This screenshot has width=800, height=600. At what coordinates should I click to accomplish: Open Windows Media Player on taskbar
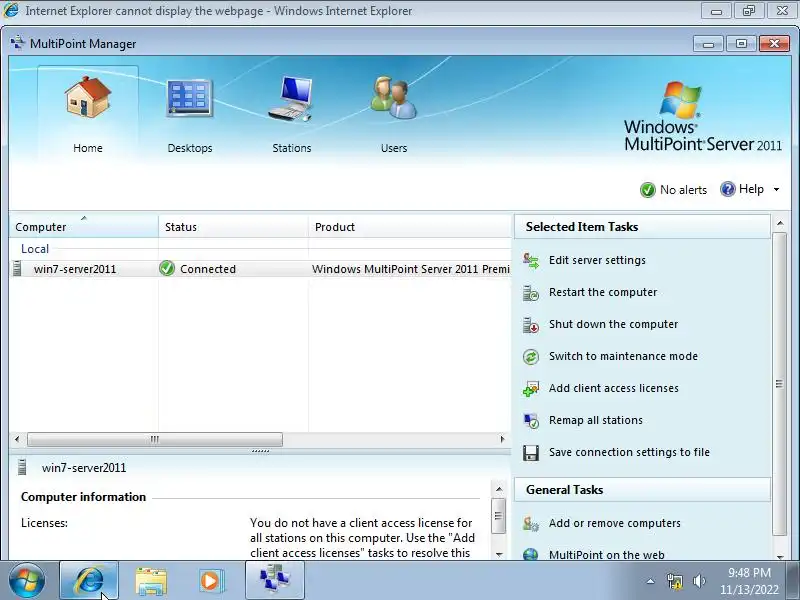click(x=210, y=581)
